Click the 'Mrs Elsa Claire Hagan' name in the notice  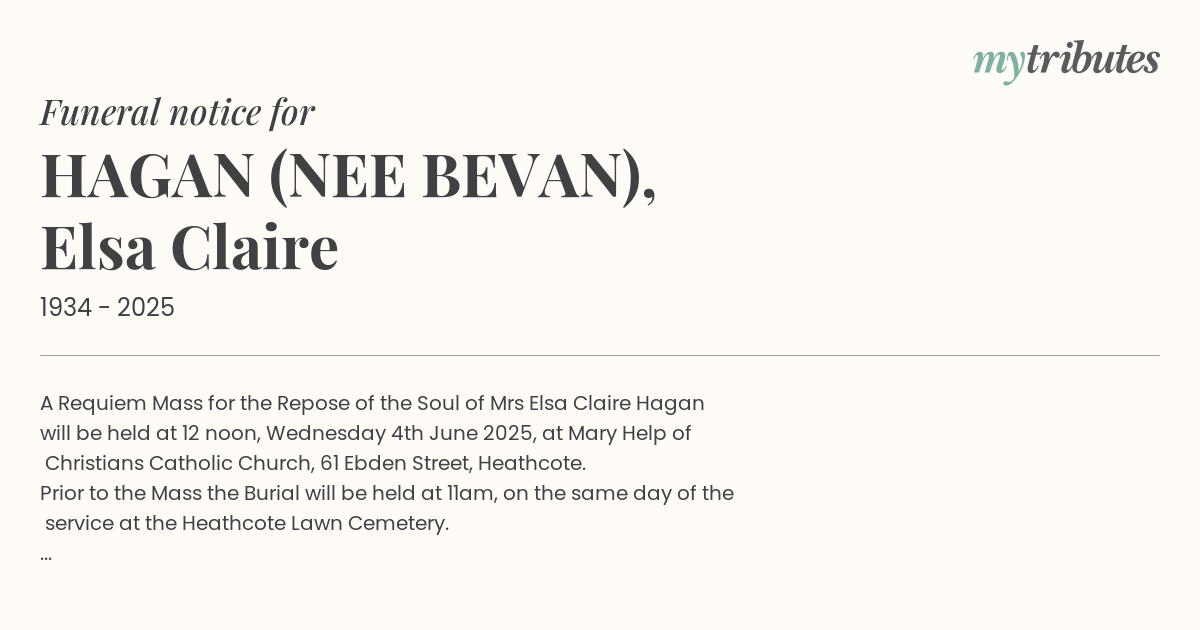point(597,403)
